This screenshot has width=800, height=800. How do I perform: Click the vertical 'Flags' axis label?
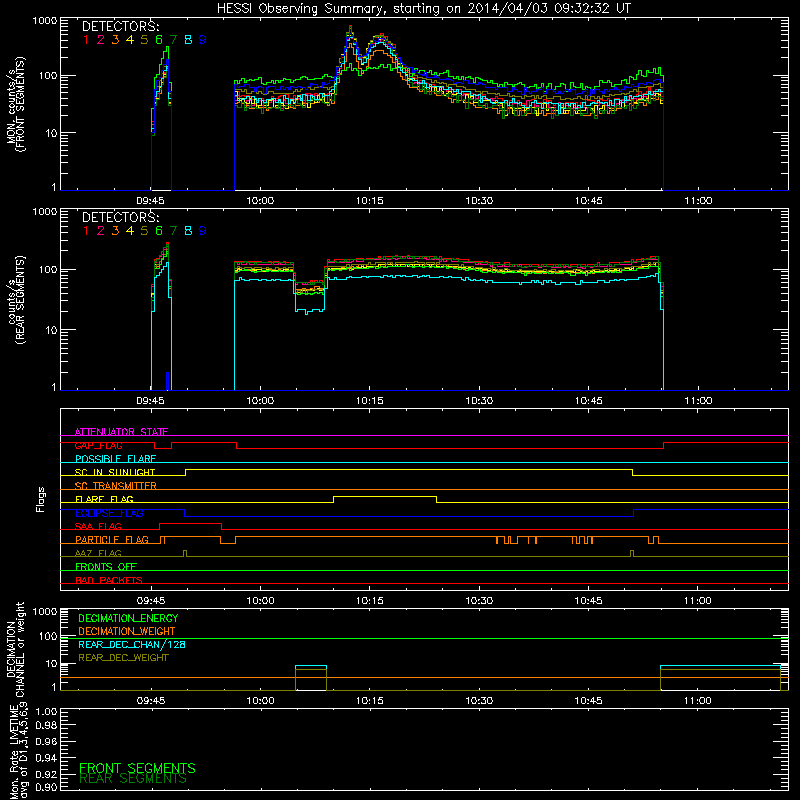click(x=41, y=499)
